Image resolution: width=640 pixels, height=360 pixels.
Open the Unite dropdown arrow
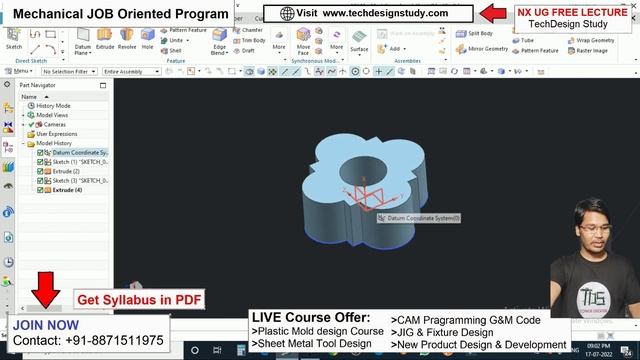pos(188,40)
